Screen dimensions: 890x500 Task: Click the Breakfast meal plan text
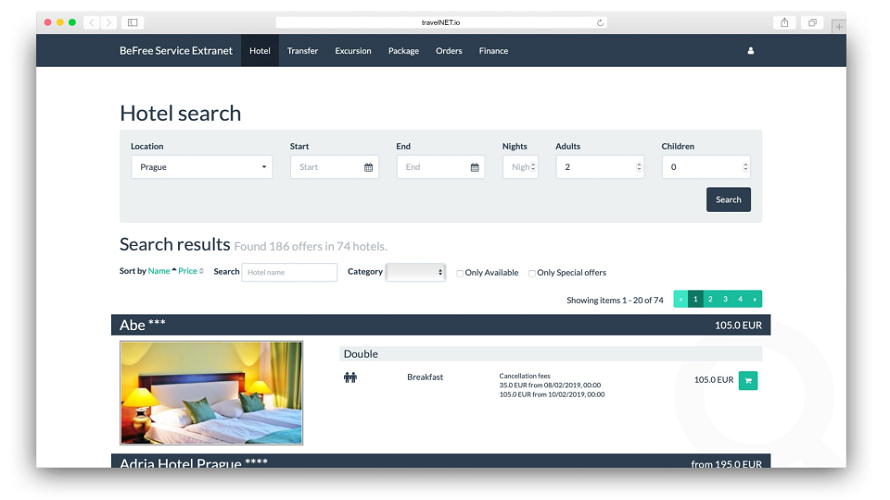pos(425,377)
